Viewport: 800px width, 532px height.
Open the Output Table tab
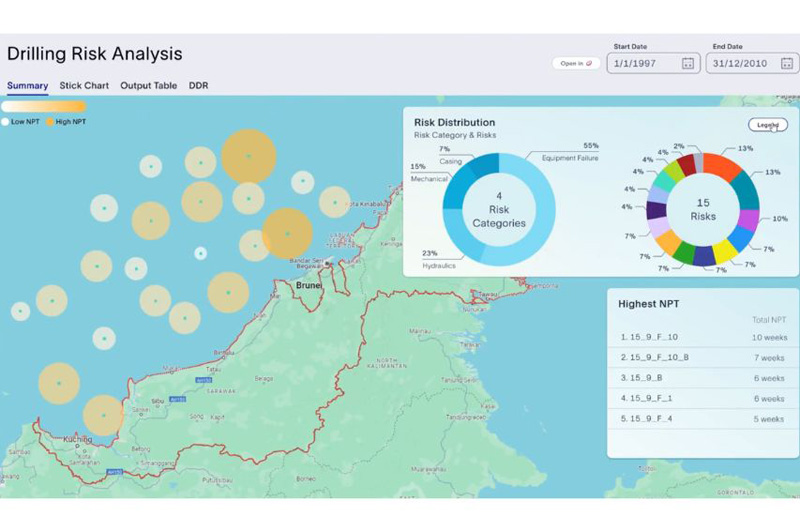click(x=148, y=86)
